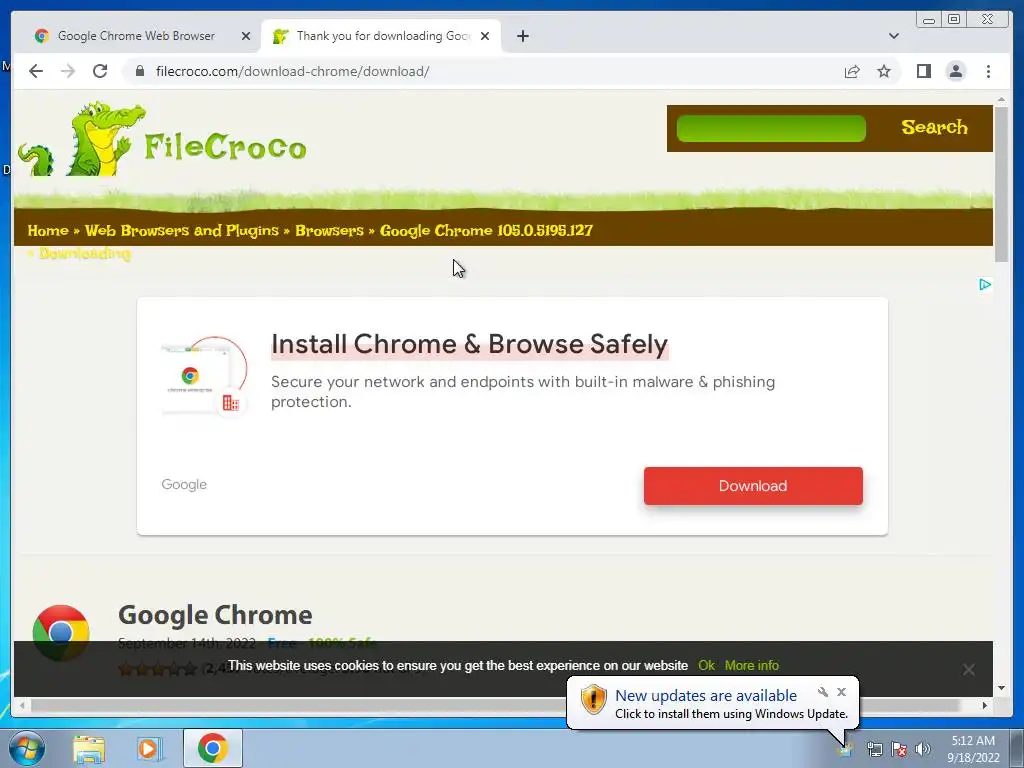Open cookie More info link
The height and width of the screenshot is (768, 1024).
click(752, 665)
